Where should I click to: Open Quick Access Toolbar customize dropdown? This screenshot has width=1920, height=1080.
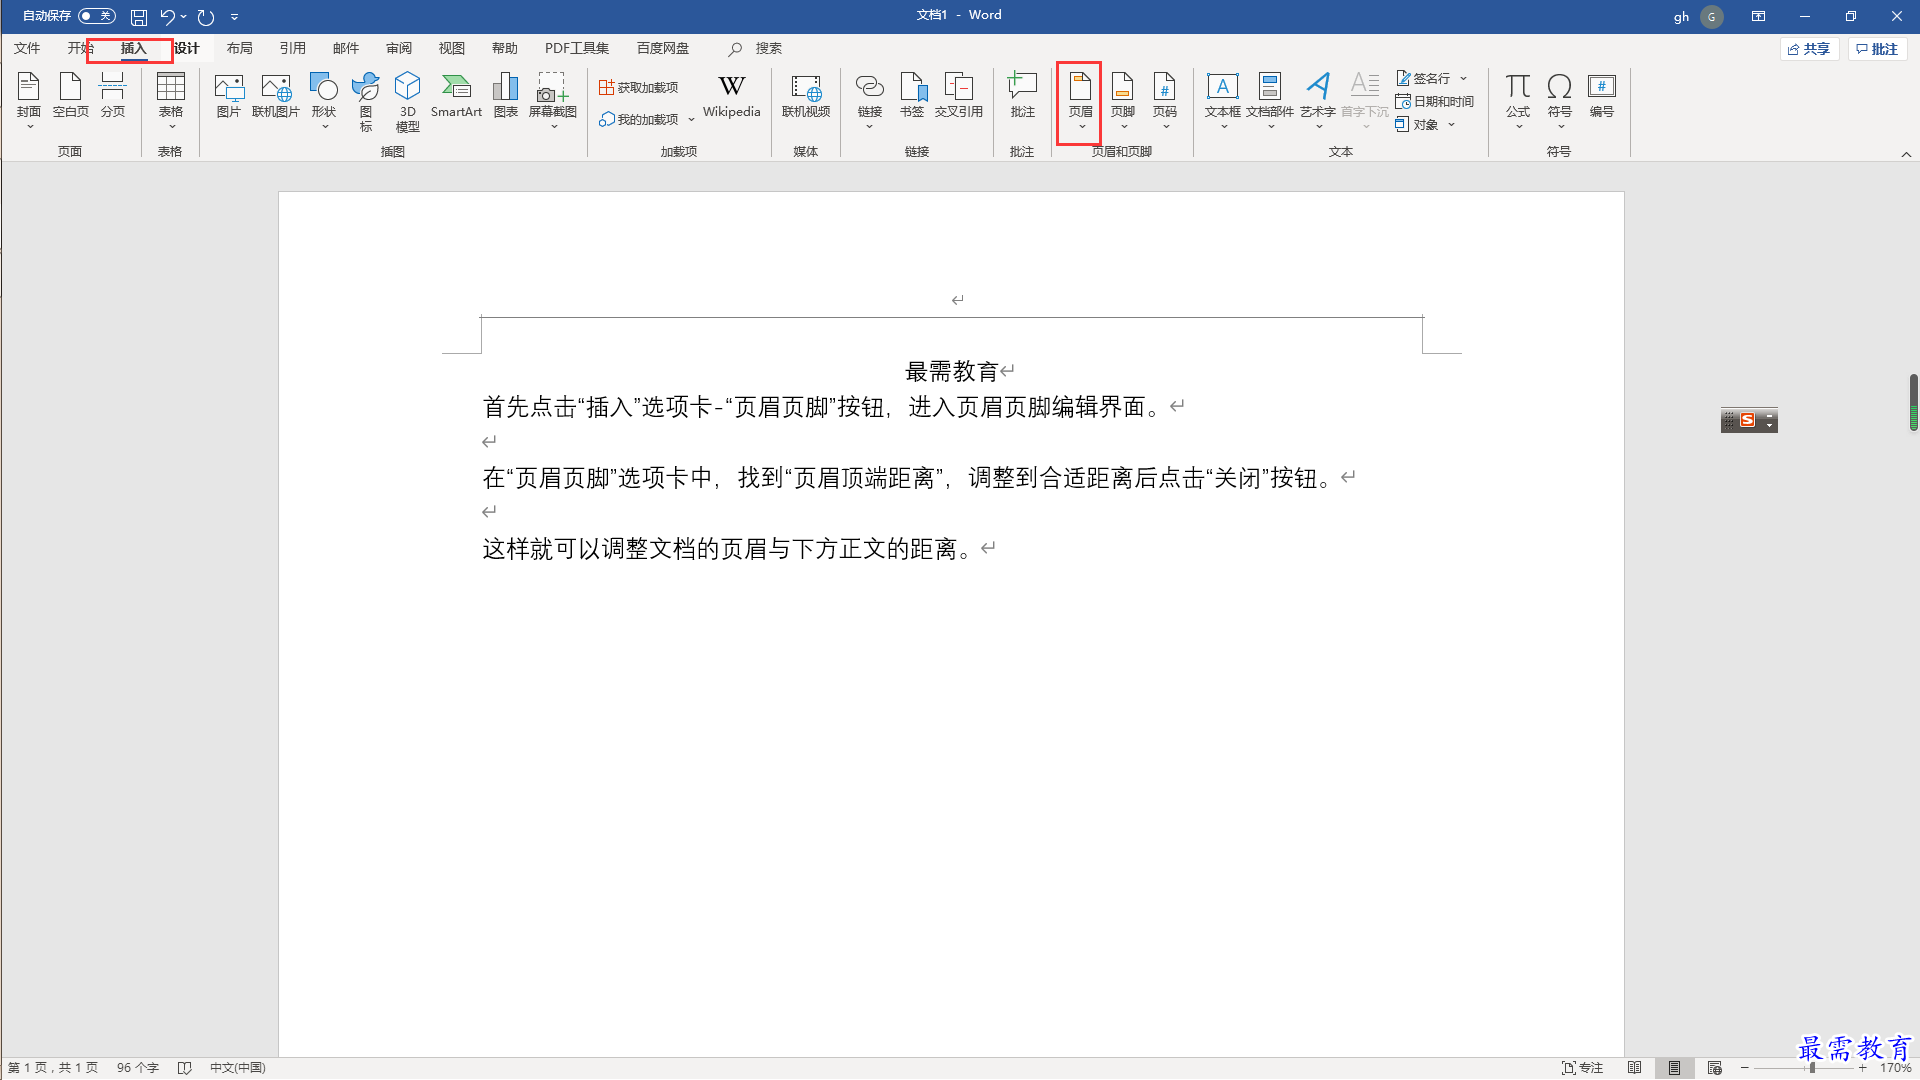pos(235,17)
